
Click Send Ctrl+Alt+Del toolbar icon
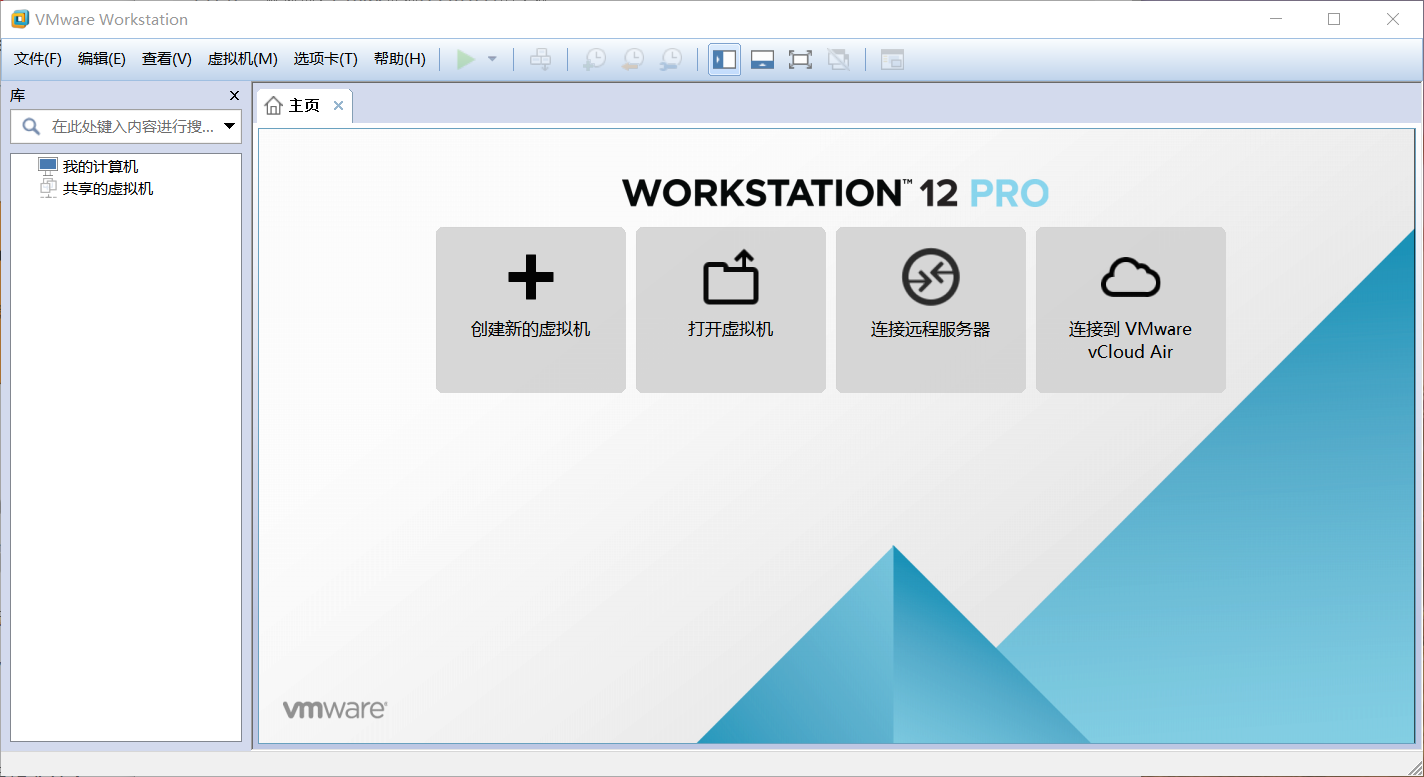540,59
